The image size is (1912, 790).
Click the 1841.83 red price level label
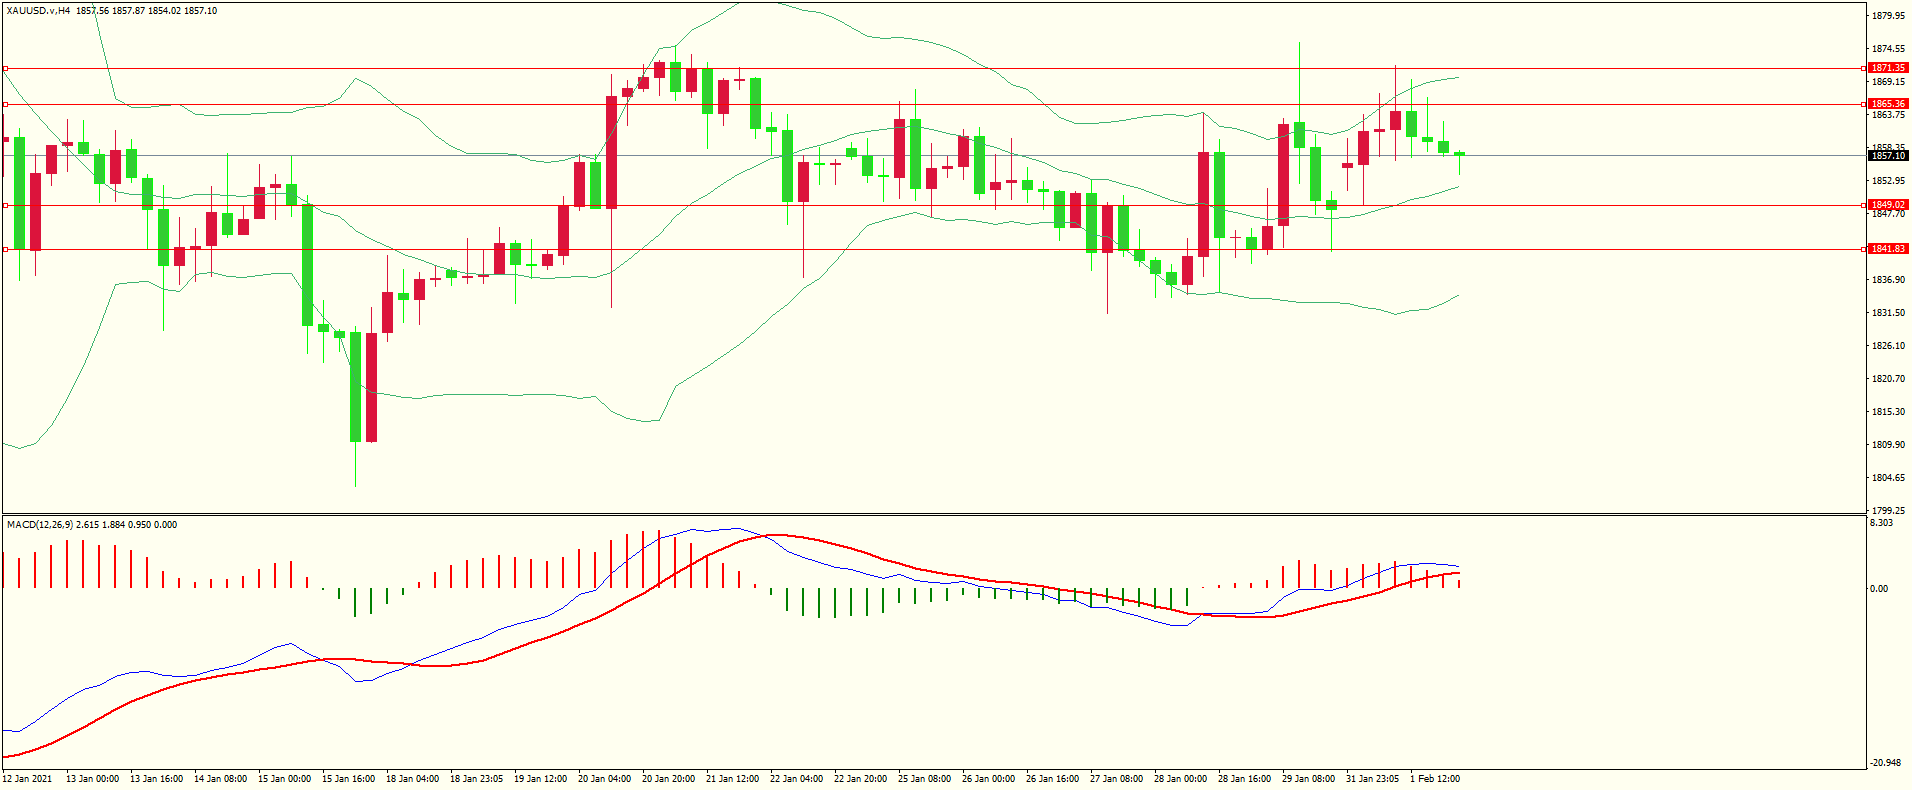coord(1888,249)
